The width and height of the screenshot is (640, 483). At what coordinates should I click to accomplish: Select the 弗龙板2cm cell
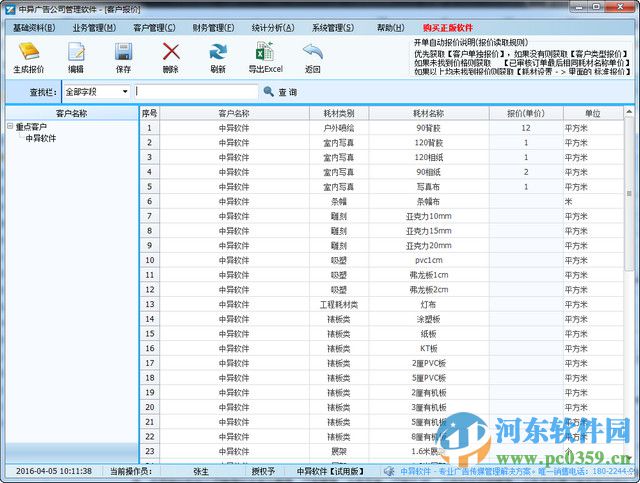pyautogui.click(x=429, y=290)
